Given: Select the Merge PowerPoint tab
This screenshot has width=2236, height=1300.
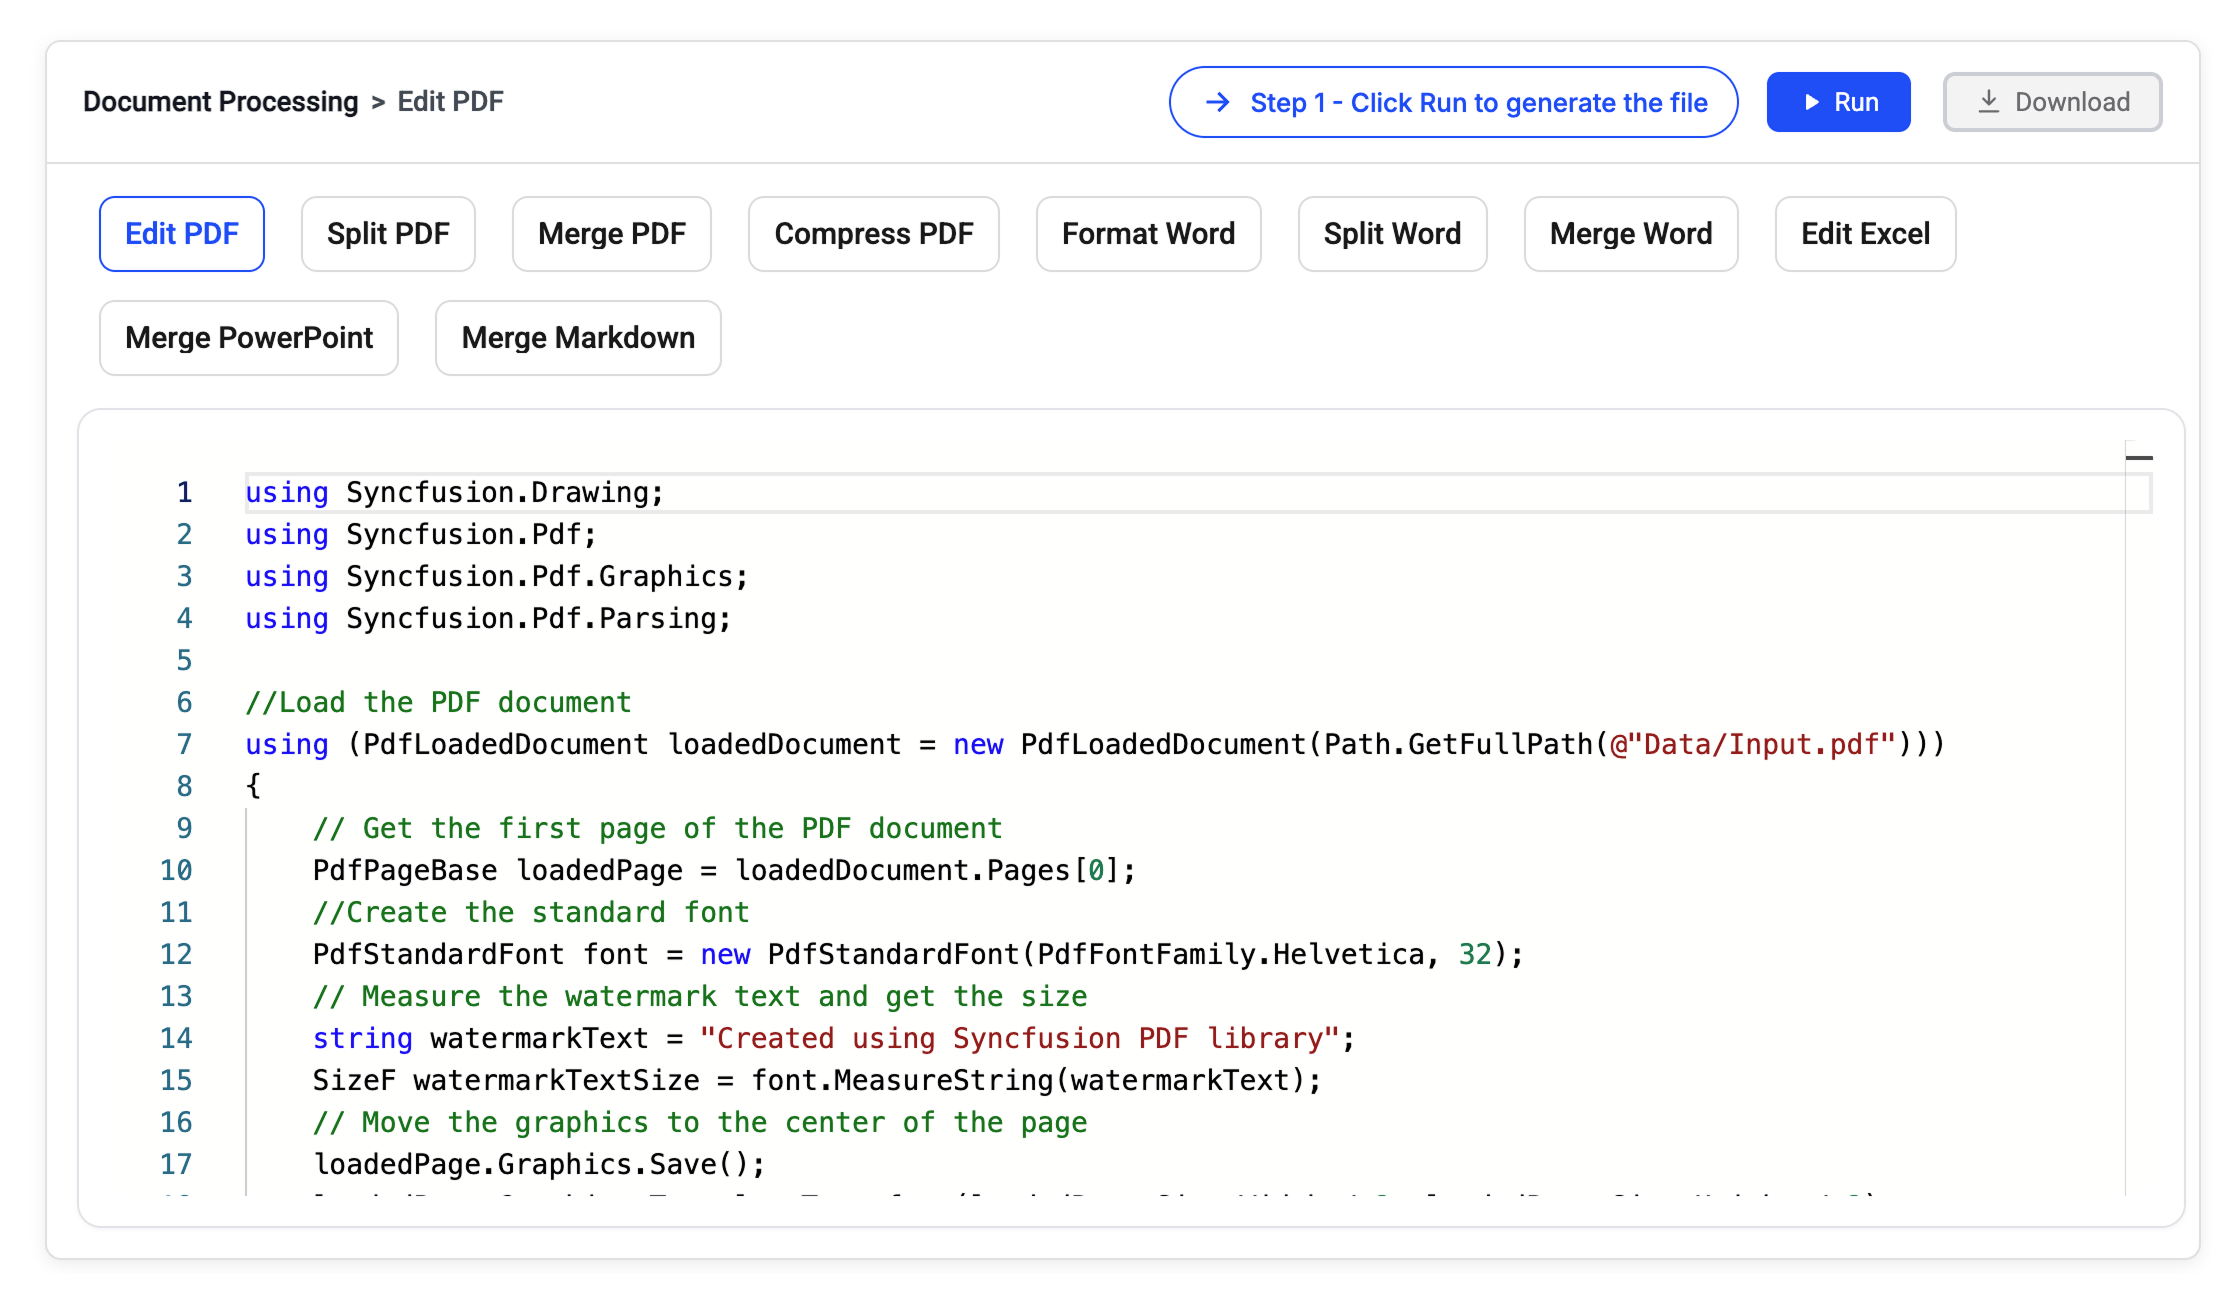Looking at the screenshot, I should tap(249, 338).
